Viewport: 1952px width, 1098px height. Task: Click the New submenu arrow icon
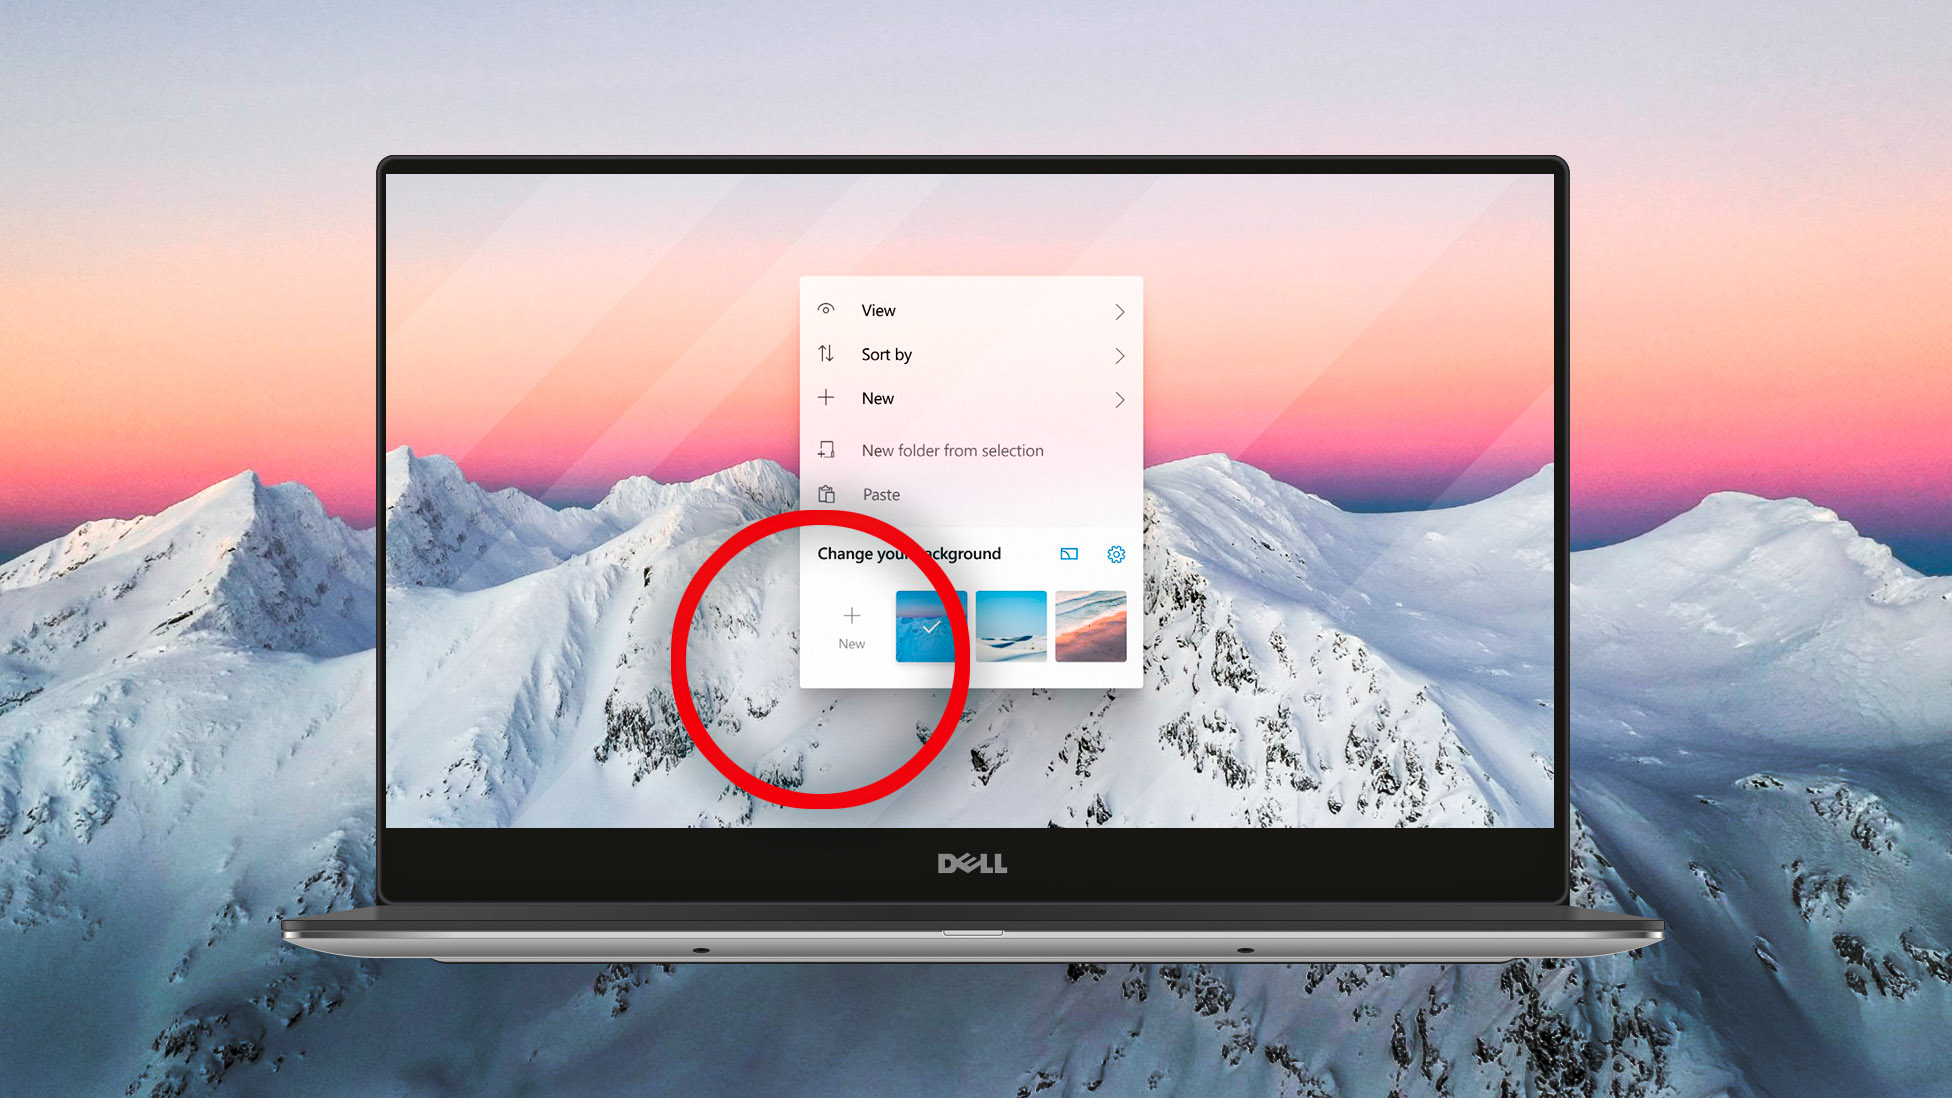pyautogui.click(x=1118, y=398)
